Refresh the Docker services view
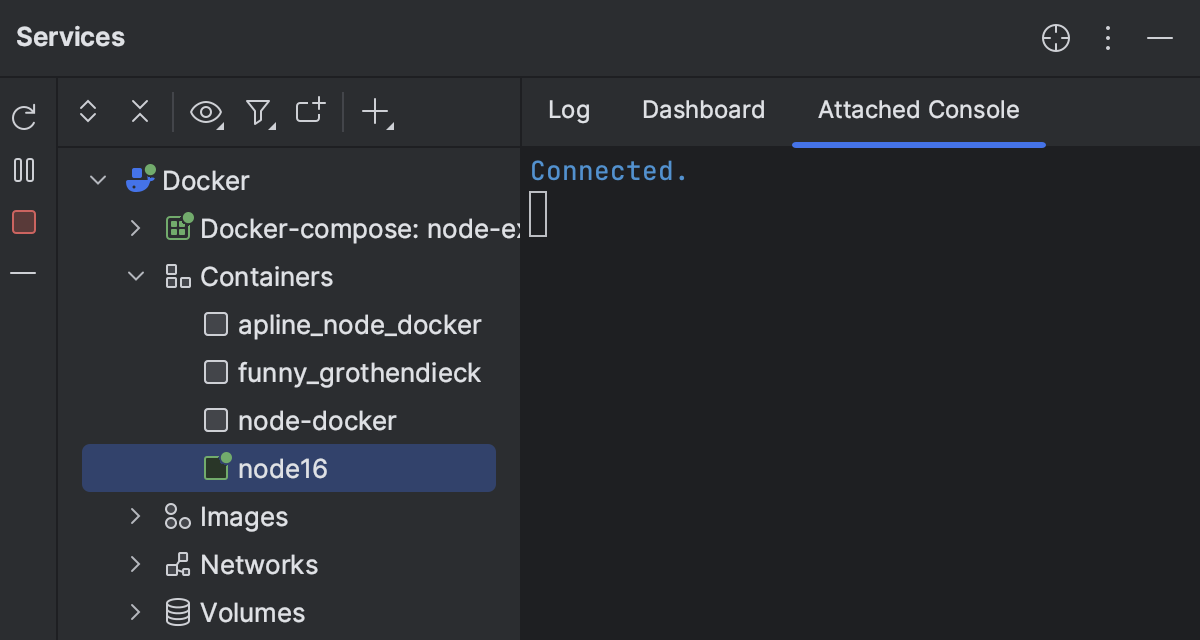The height and width of the screenshot is (640, 1200). (x=24, y=117)
